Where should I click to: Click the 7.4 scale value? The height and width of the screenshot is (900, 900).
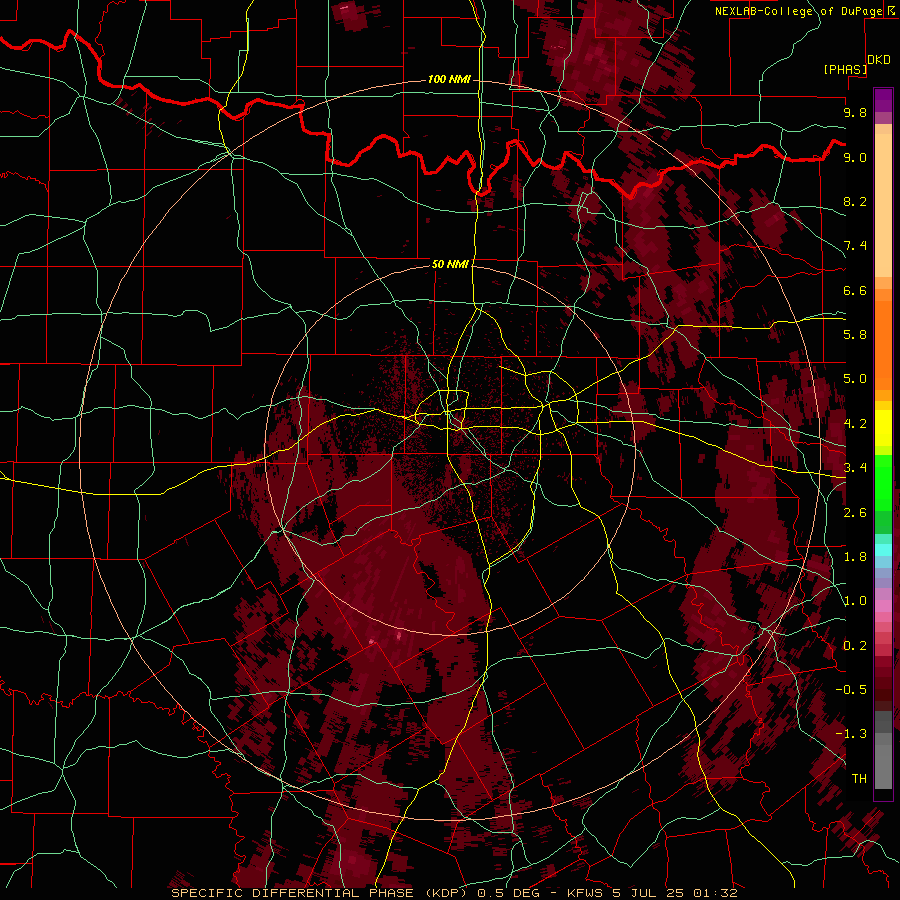click(x=855, y=246)
